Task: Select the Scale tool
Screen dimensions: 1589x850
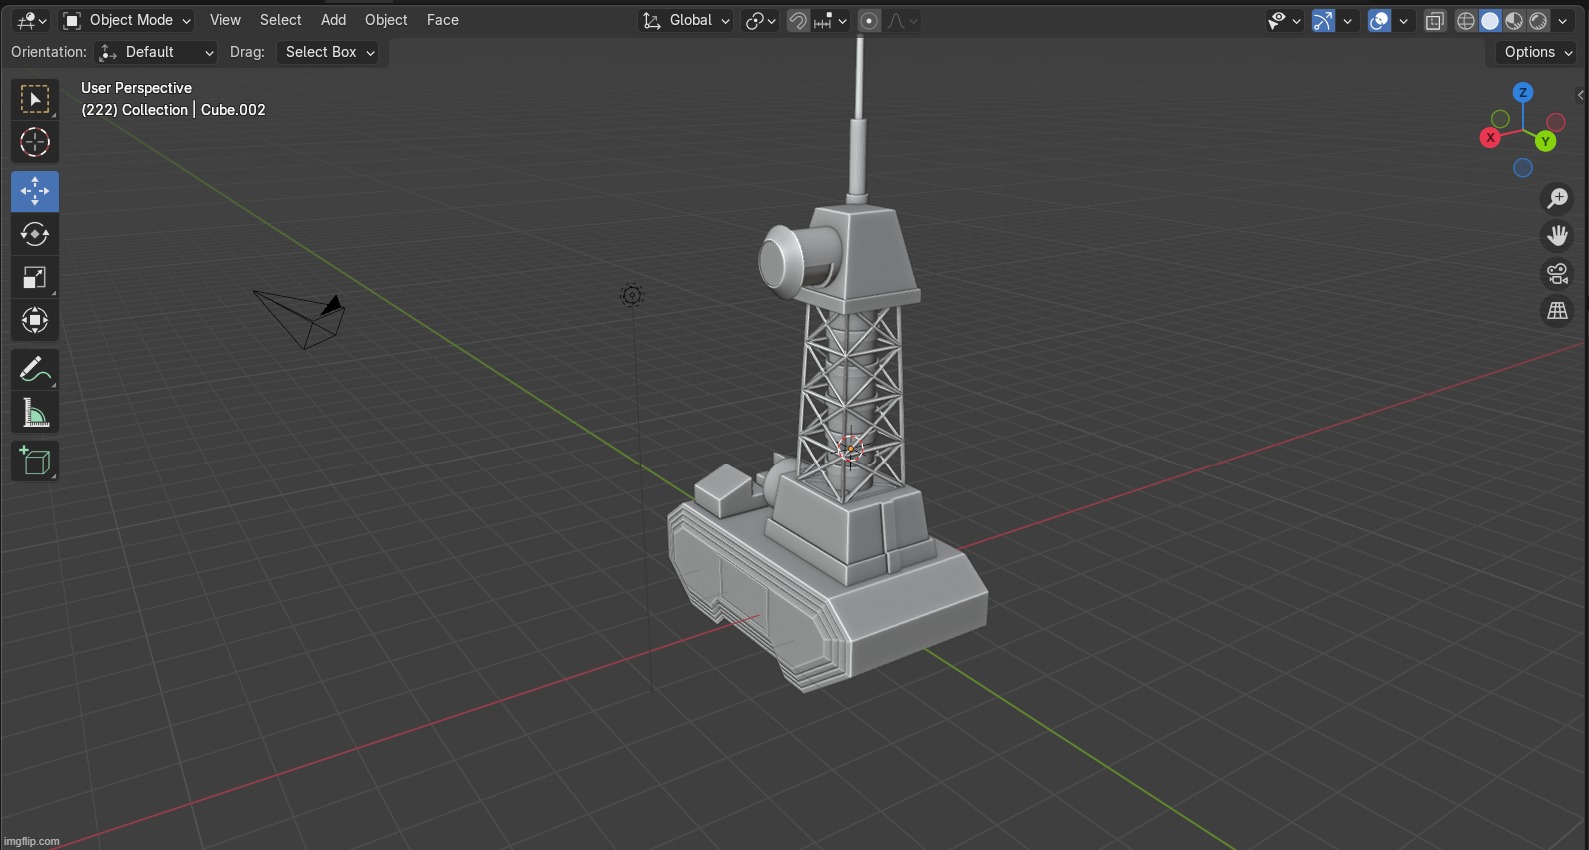Action: click(35, 277)
